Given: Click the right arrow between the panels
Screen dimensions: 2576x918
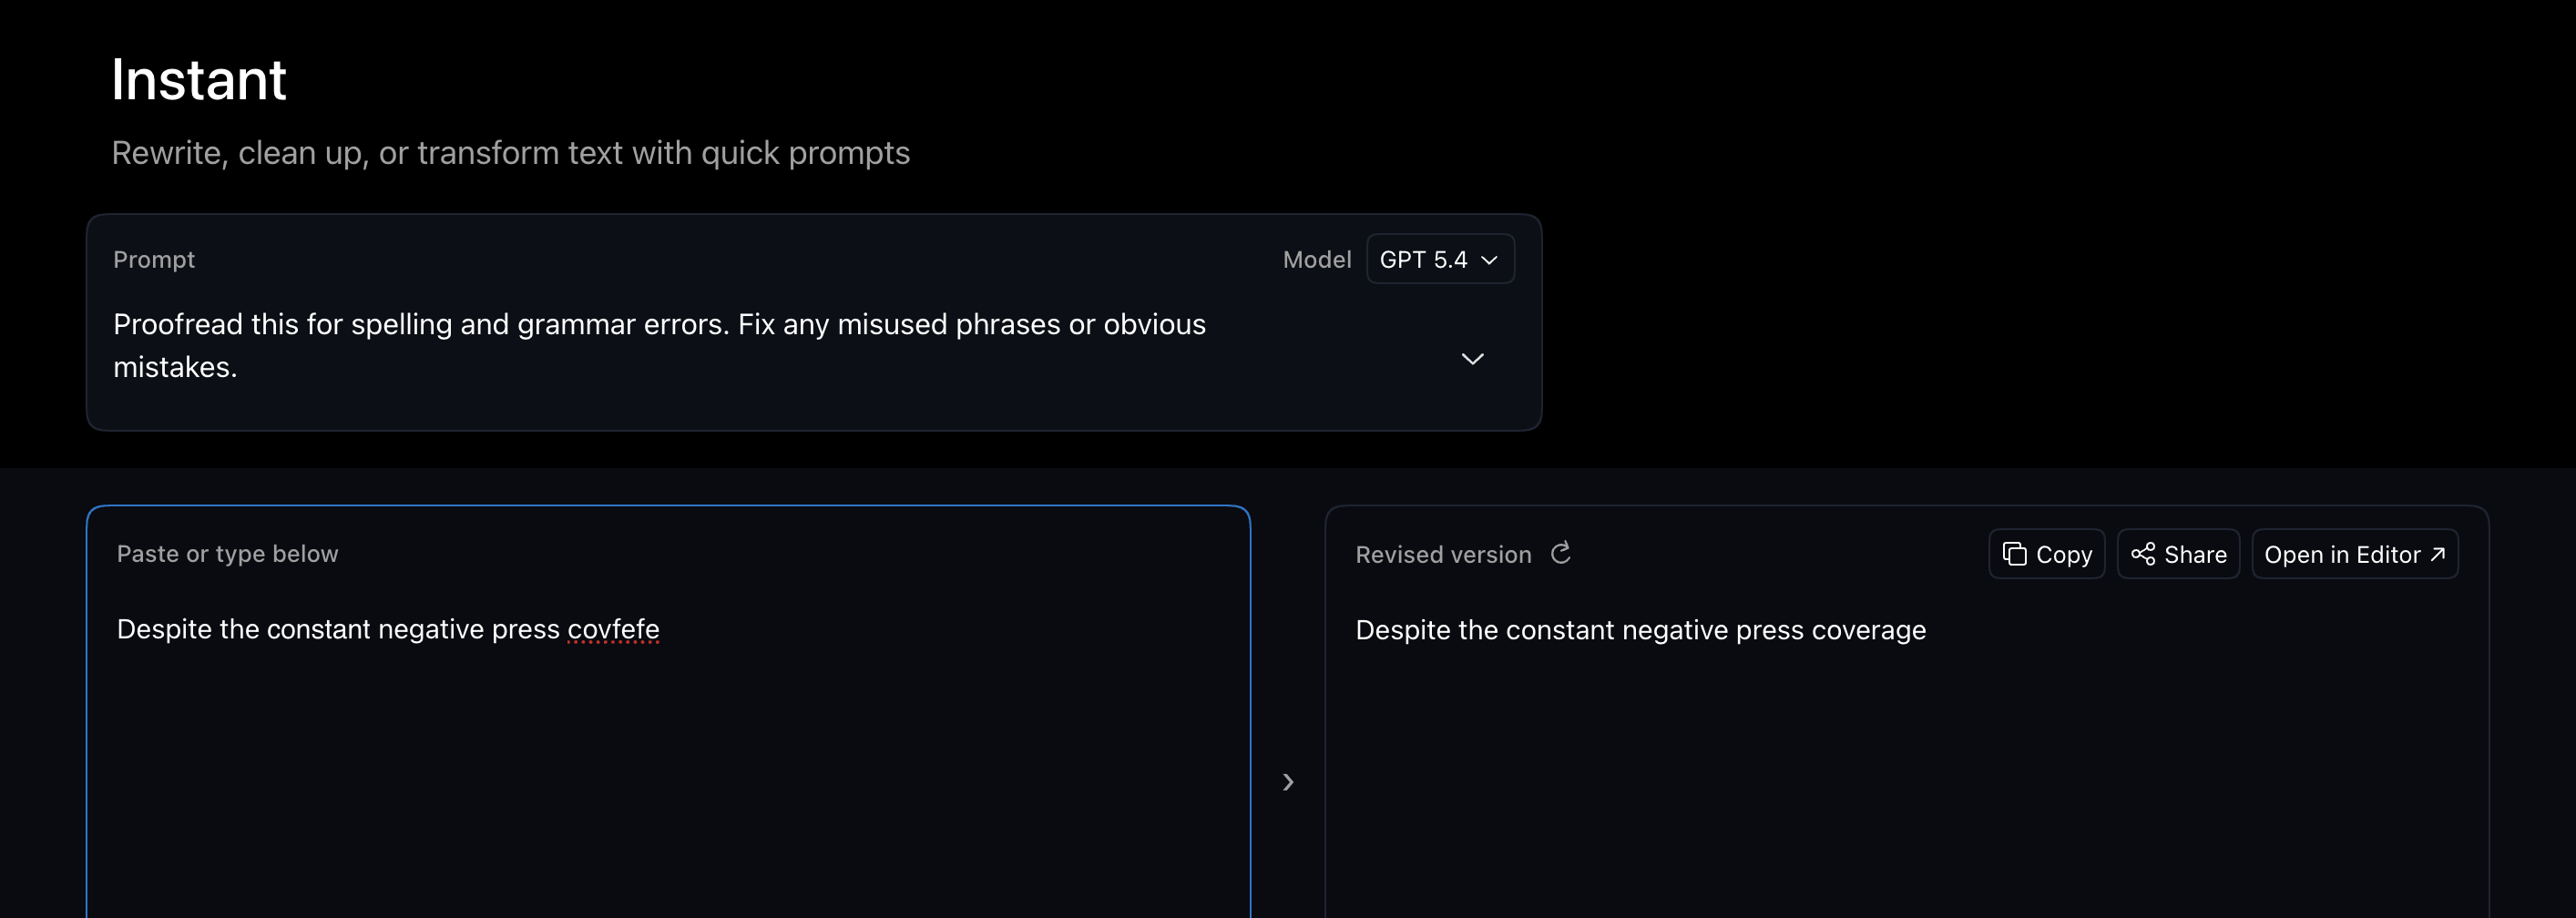Looking at the screenshot, I should click(1288, 782).
